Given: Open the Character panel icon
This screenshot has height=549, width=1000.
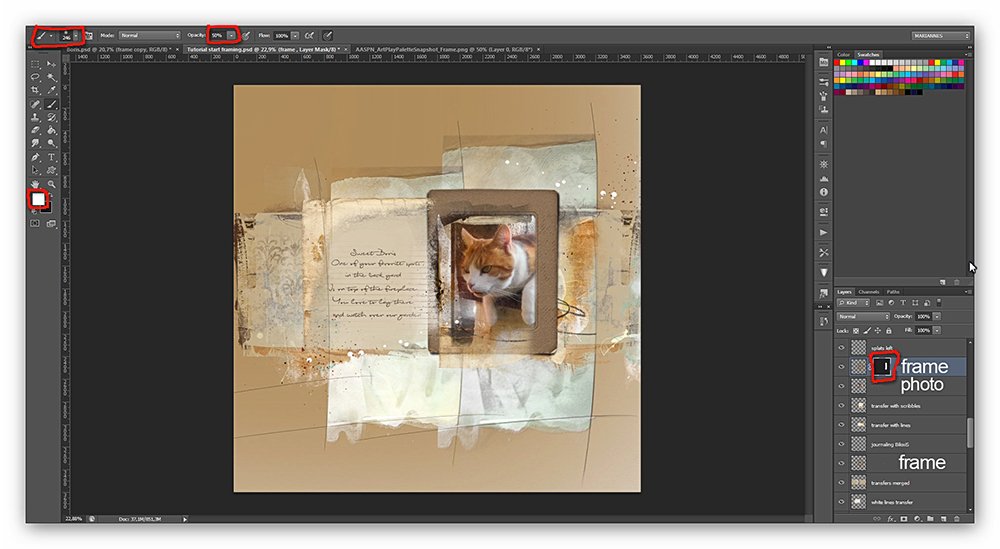Looking at the screenshot, I should coord(823,129).
